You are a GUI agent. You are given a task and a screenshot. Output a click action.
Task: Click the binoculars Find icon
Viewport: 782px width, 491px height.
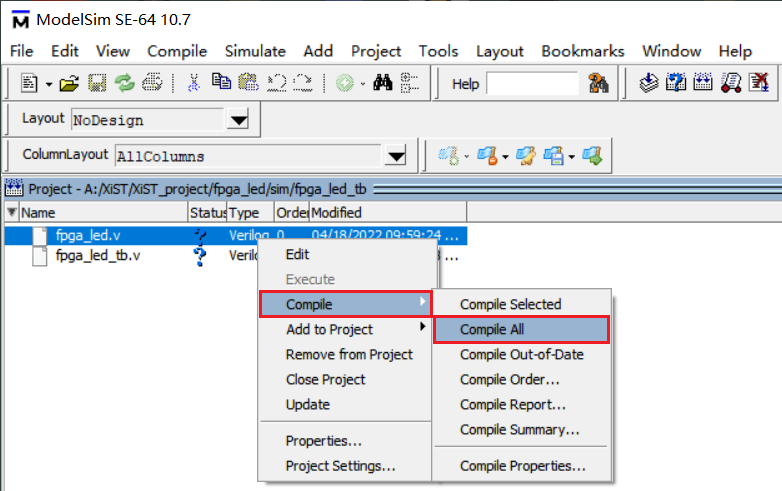382,84
